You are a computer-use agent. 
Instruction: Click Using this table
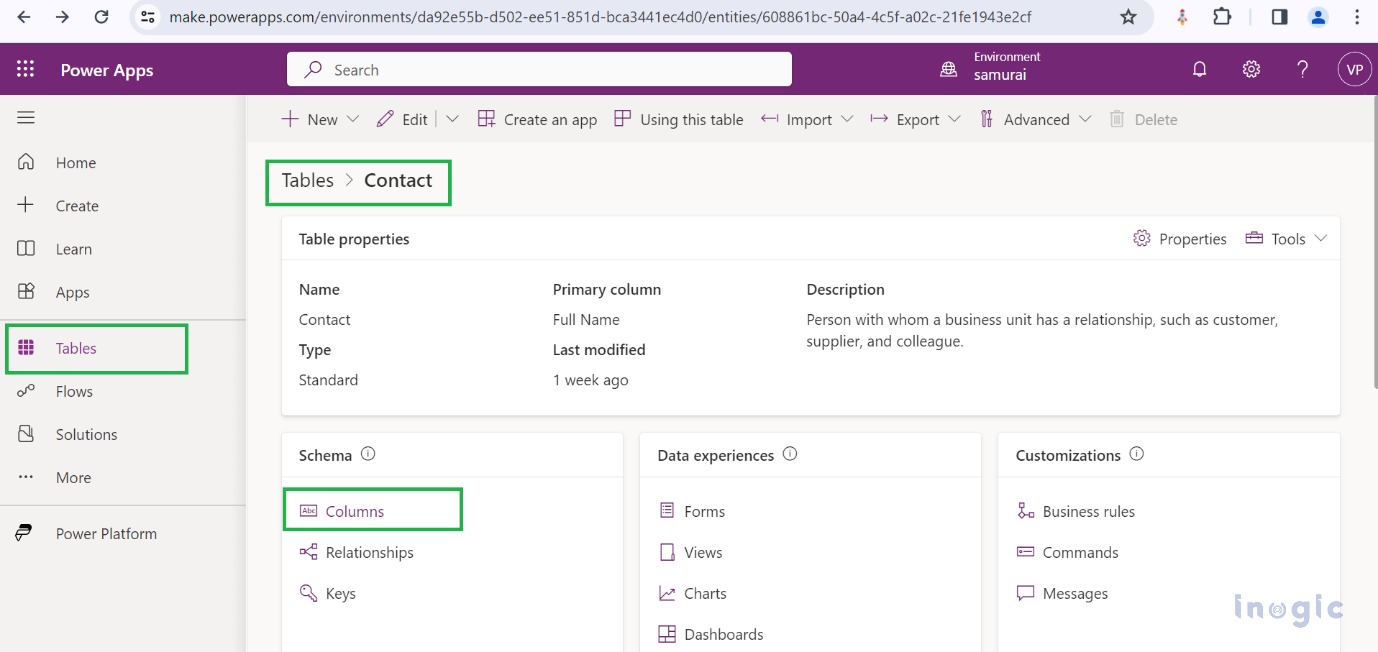[x=678, y=119]
